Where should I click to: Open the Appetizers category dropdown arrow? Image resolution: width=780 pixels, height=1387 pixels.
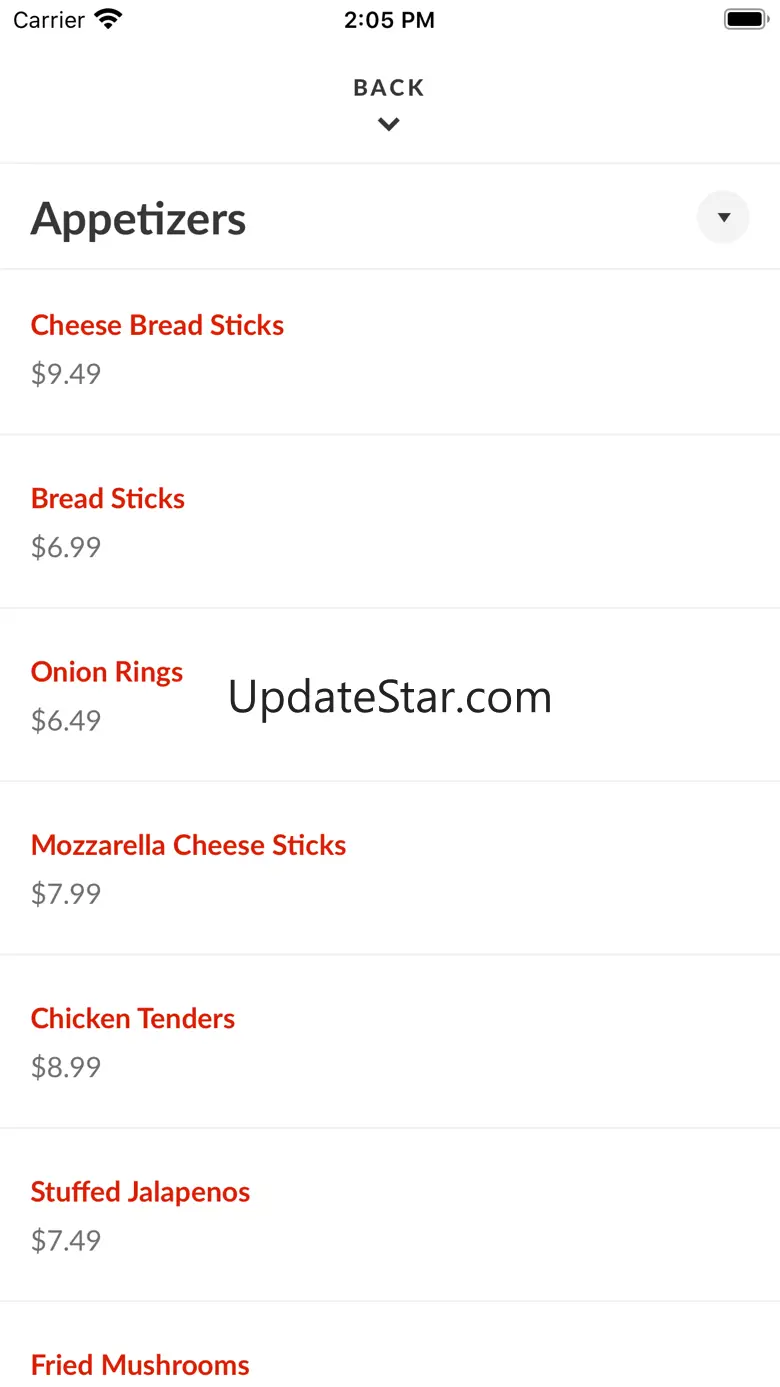click(x=723, y=217)
